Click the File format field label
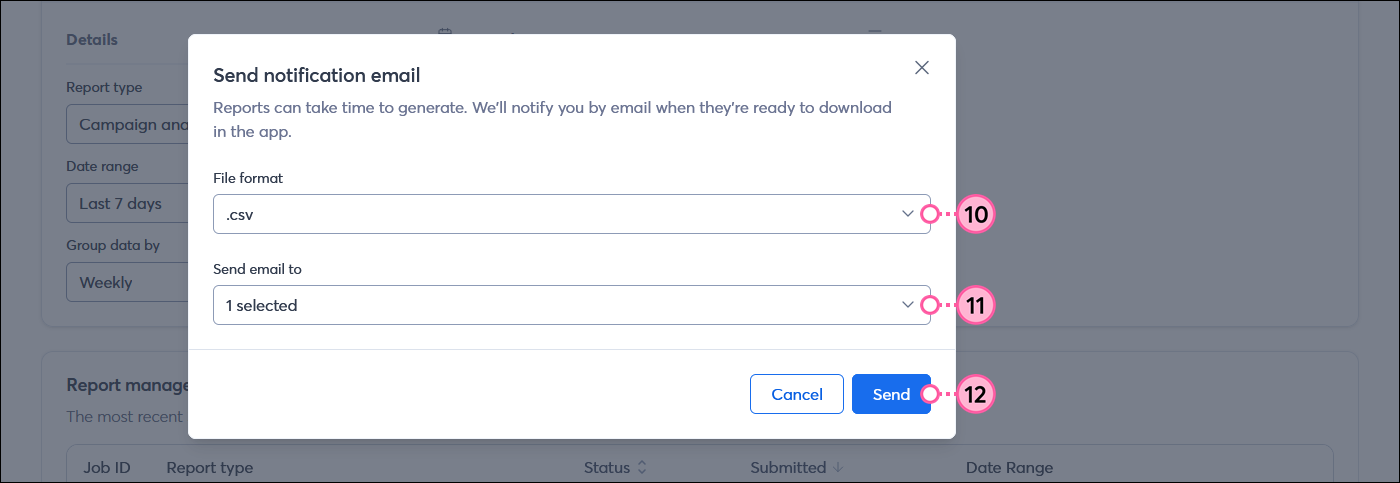Image resolution: width=1400 pixels, height=483 pixels. [x=248, y=177]
